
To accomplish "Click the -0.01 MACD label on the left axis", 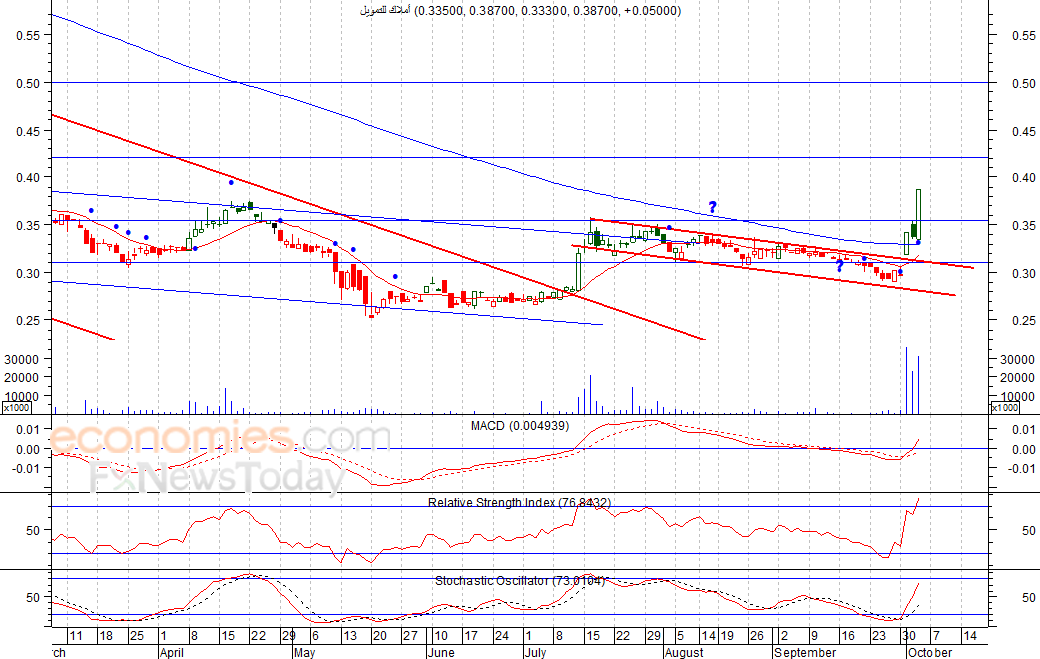I will [x=26, y=468].
